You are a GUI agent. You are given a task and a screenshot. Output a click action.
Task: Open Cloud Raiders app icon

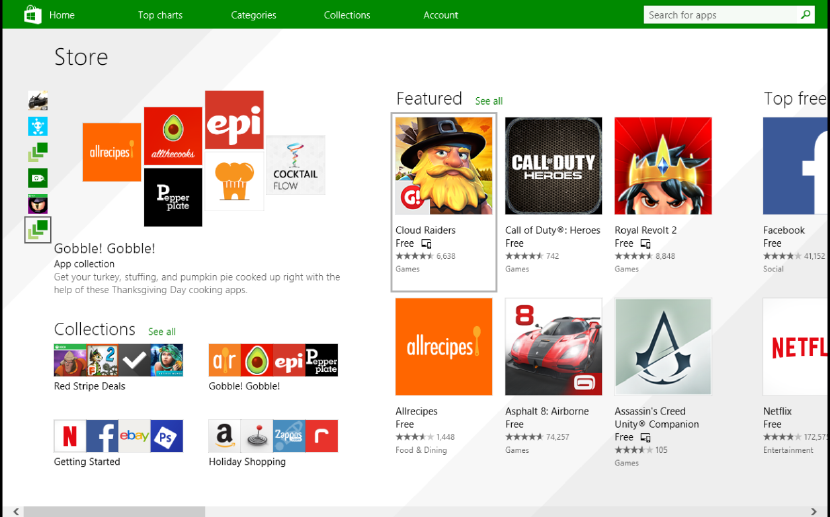[444, 166]
